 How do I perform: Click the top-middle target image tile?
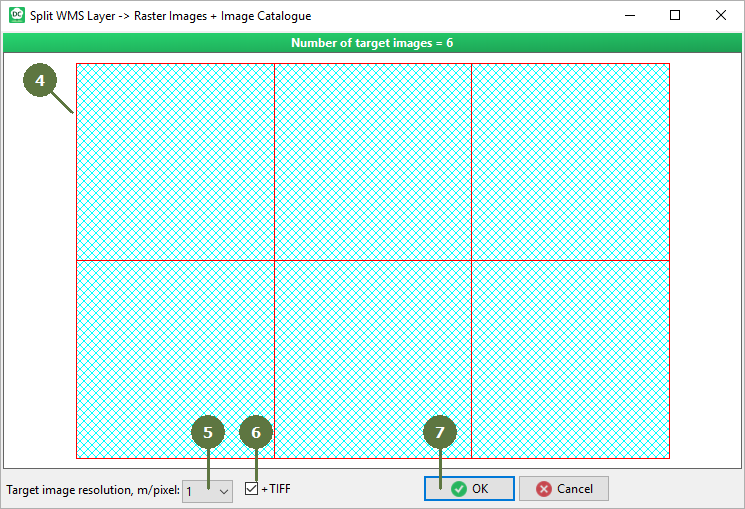372,162
